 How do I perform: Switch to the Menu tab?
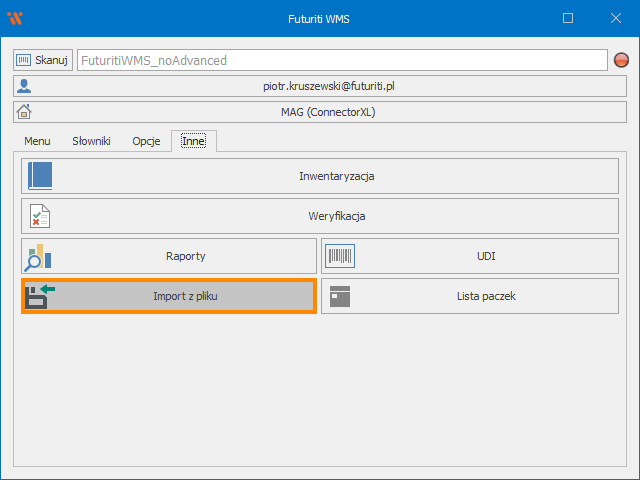coord(37,141)
